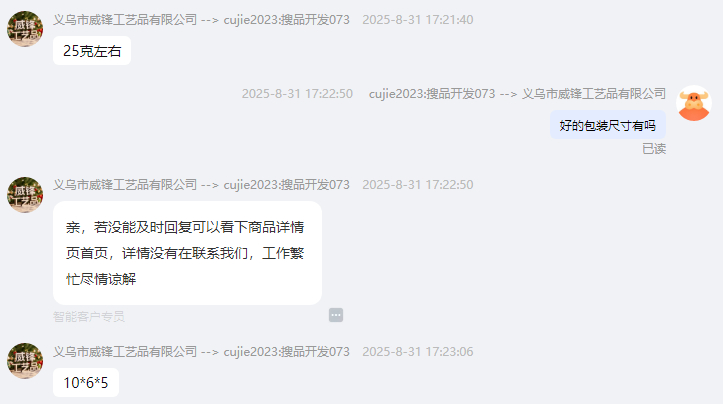
Task: Select the 10*6*5 message bubble
Action: [x=86, y=382]
